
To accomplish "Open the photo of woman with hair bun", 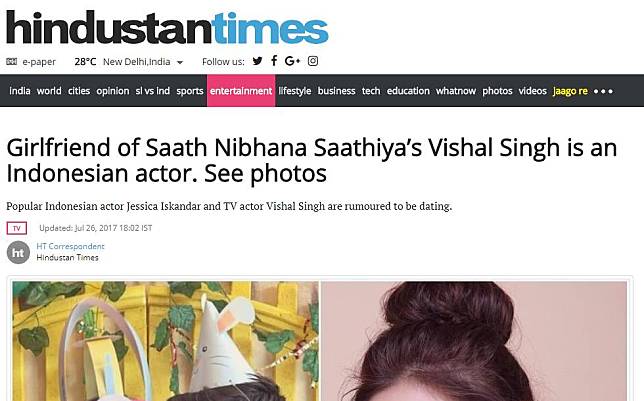I will (x=474, y=341).
